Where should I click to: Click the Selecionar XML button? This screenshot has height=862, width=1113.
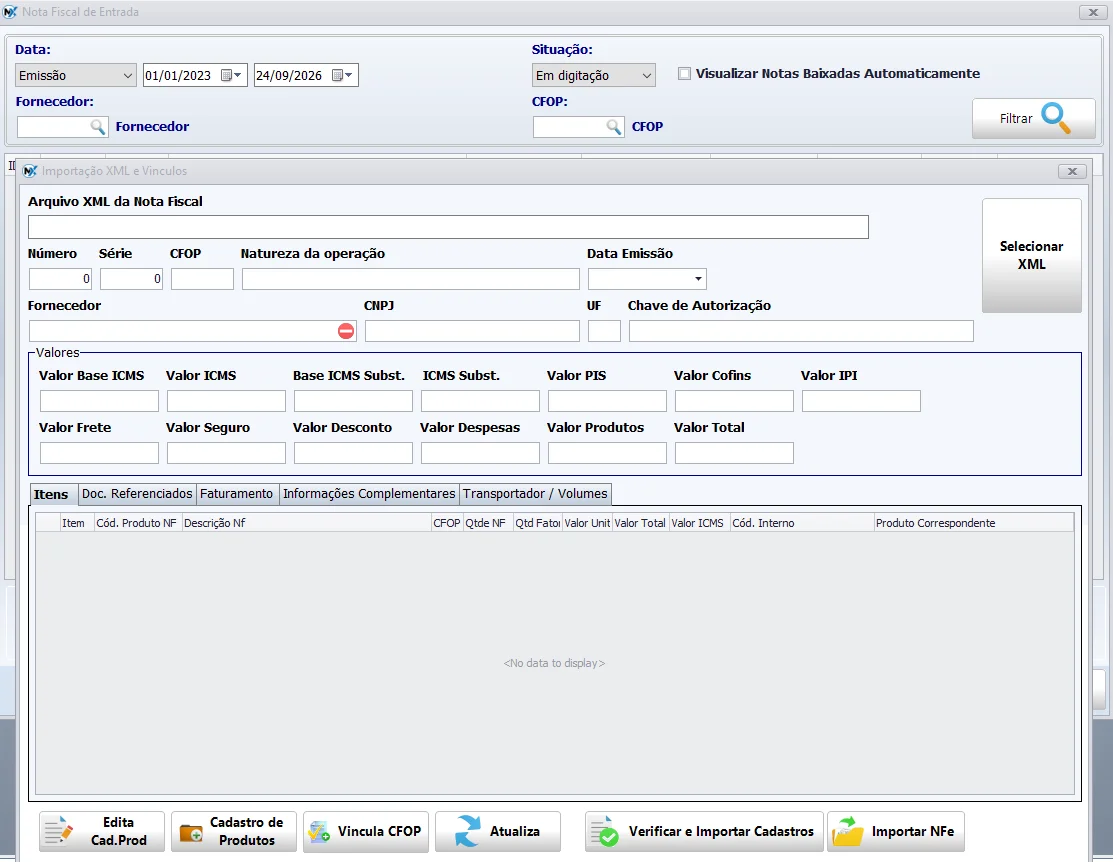(1031, 256)
